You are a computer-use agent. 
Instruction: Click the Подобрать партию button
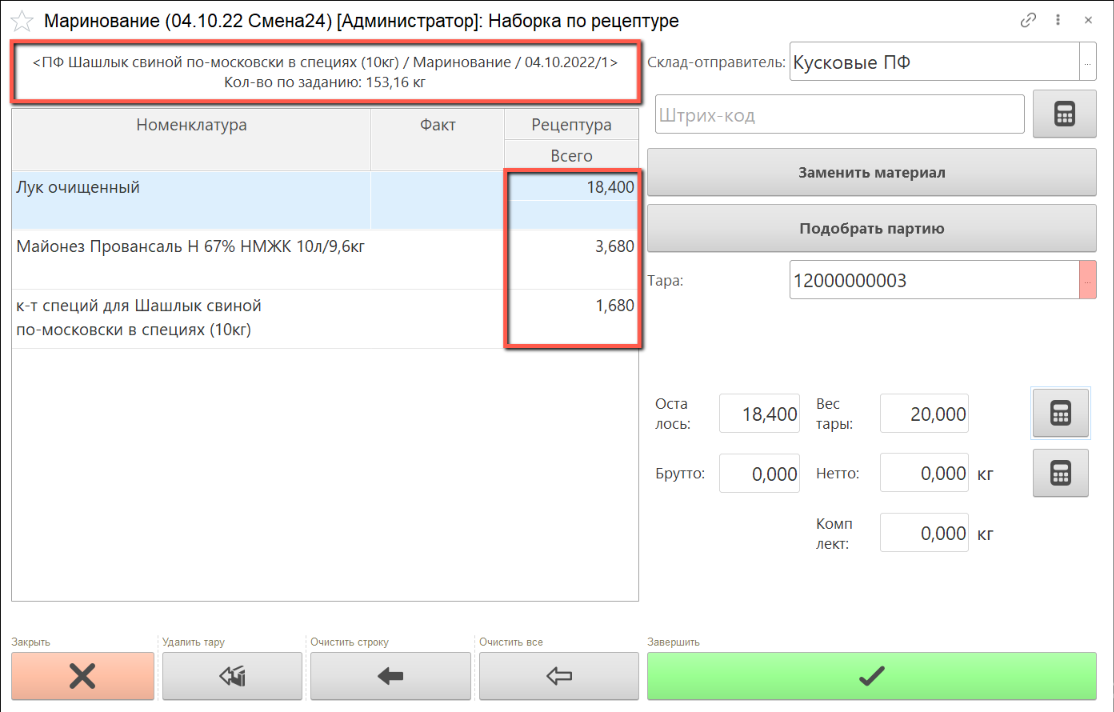pyautogui.click(x=872, y=228)
